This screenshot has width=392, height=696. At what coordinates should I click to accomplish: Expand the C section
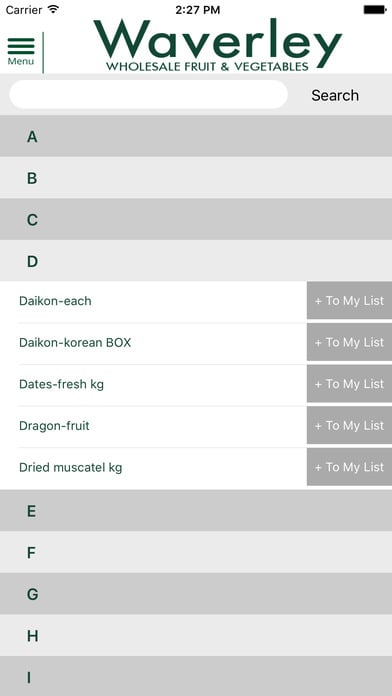[x=196, y=219]
